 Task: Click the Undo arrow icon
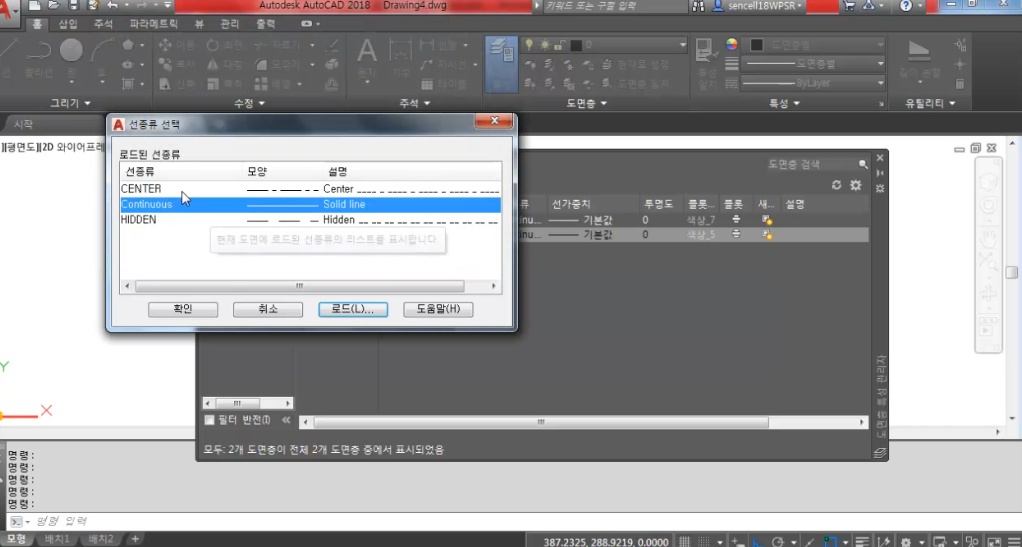(x=111, y=5)
